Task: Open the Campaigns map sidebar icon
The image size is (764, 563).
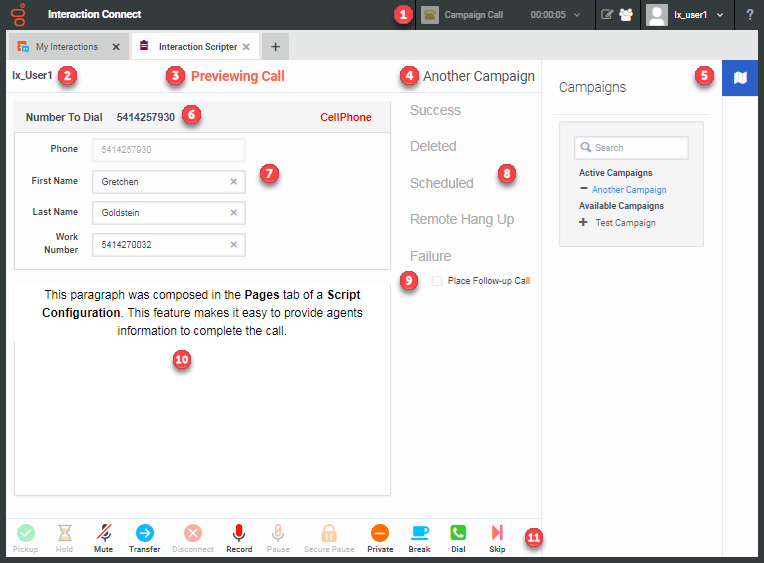Action: (x=740, y=78)
